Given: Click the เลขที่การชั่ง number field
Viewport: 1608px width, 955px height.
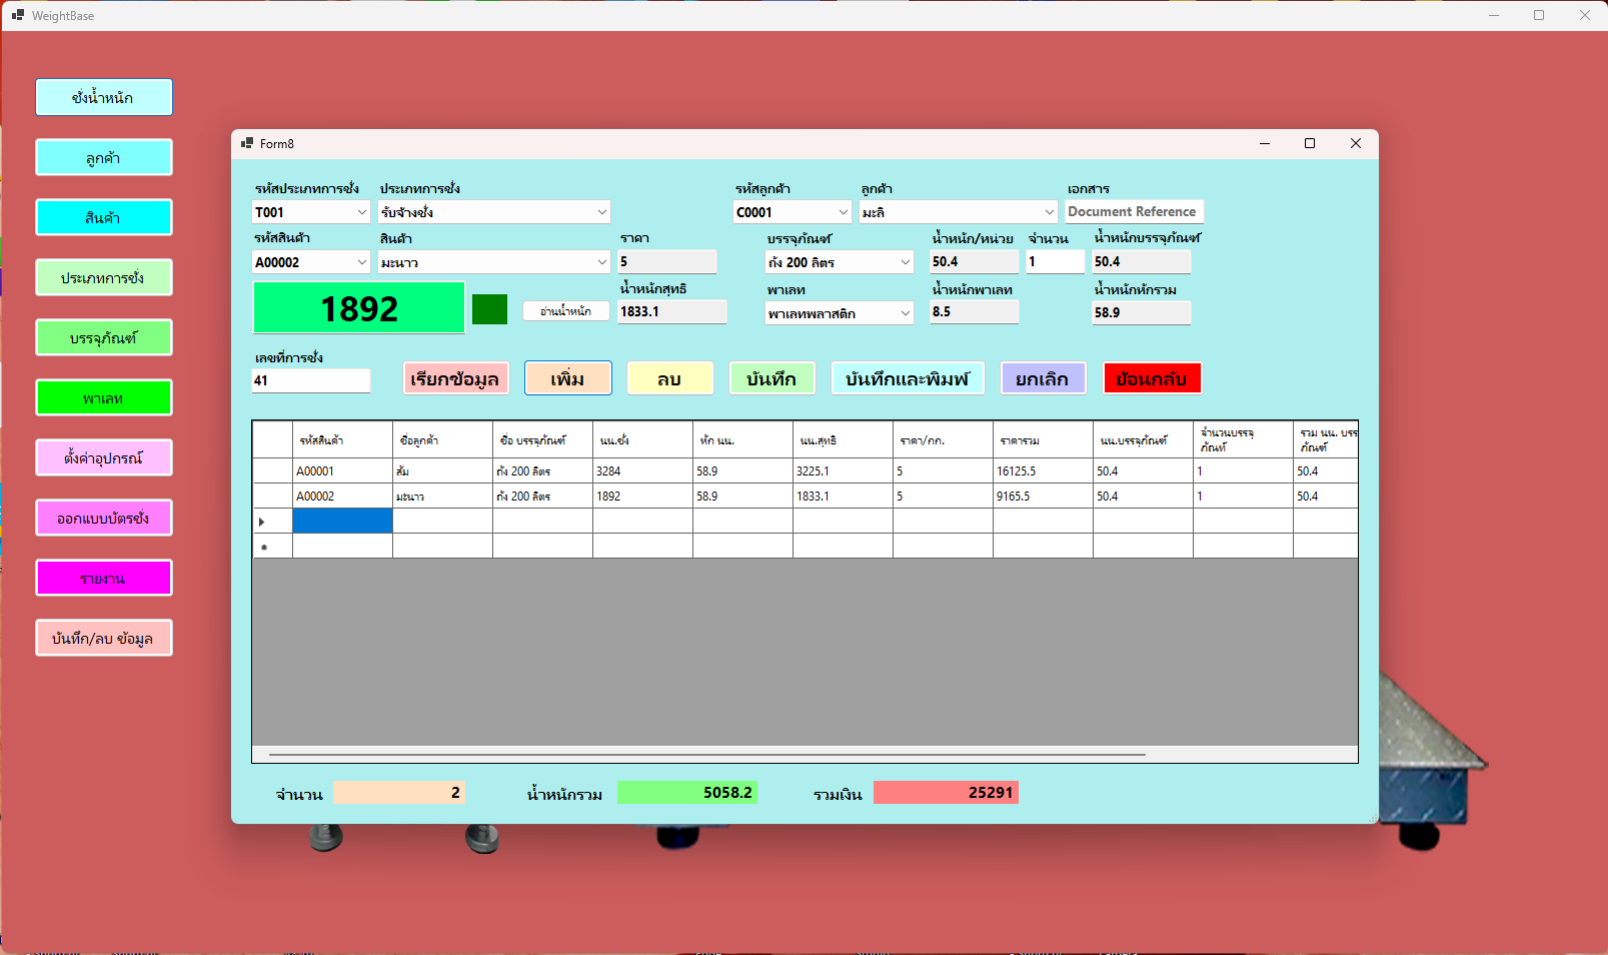Looking at the screenshot, I should (311, 381).
